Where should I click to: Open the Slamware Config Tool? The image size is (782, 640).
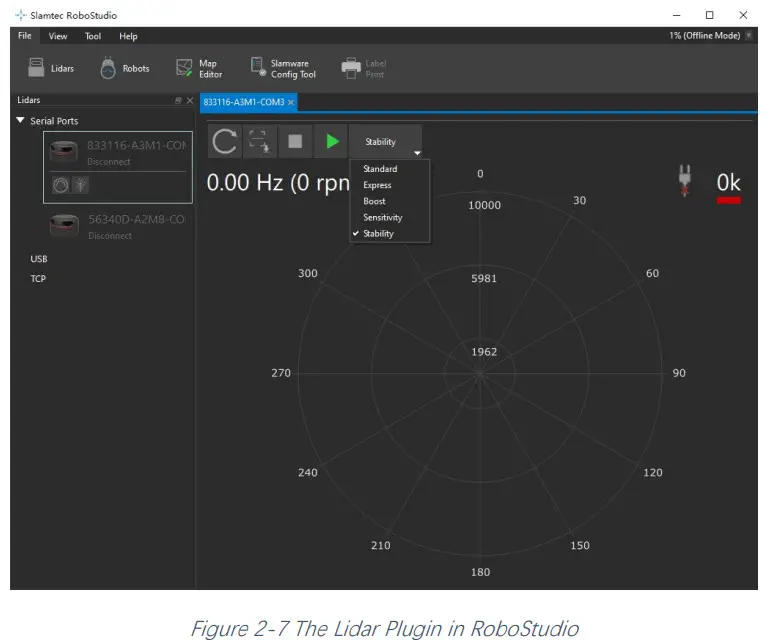tap(283, 68)
